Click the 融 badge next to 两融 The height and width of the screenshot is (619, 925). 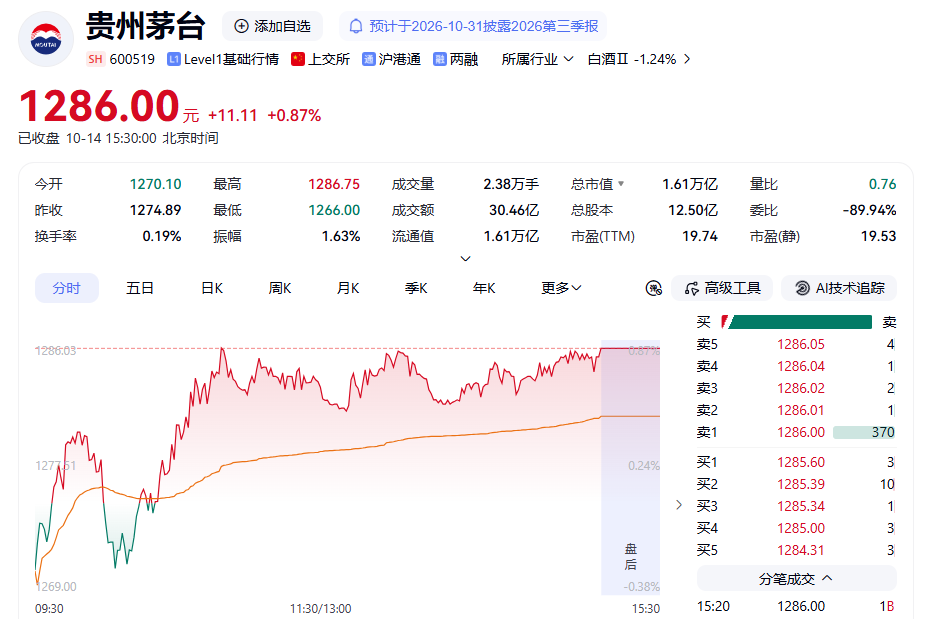(x=439, y=59)
